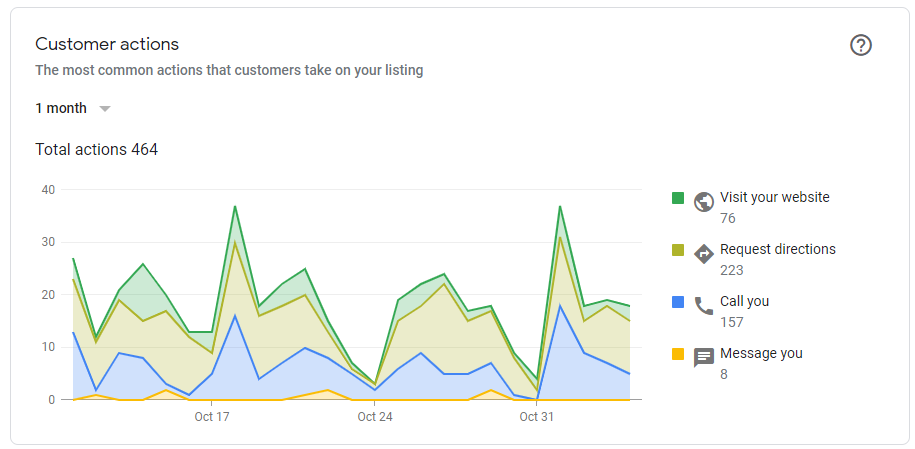Click the globe icon for website visits

click(704, 201)
